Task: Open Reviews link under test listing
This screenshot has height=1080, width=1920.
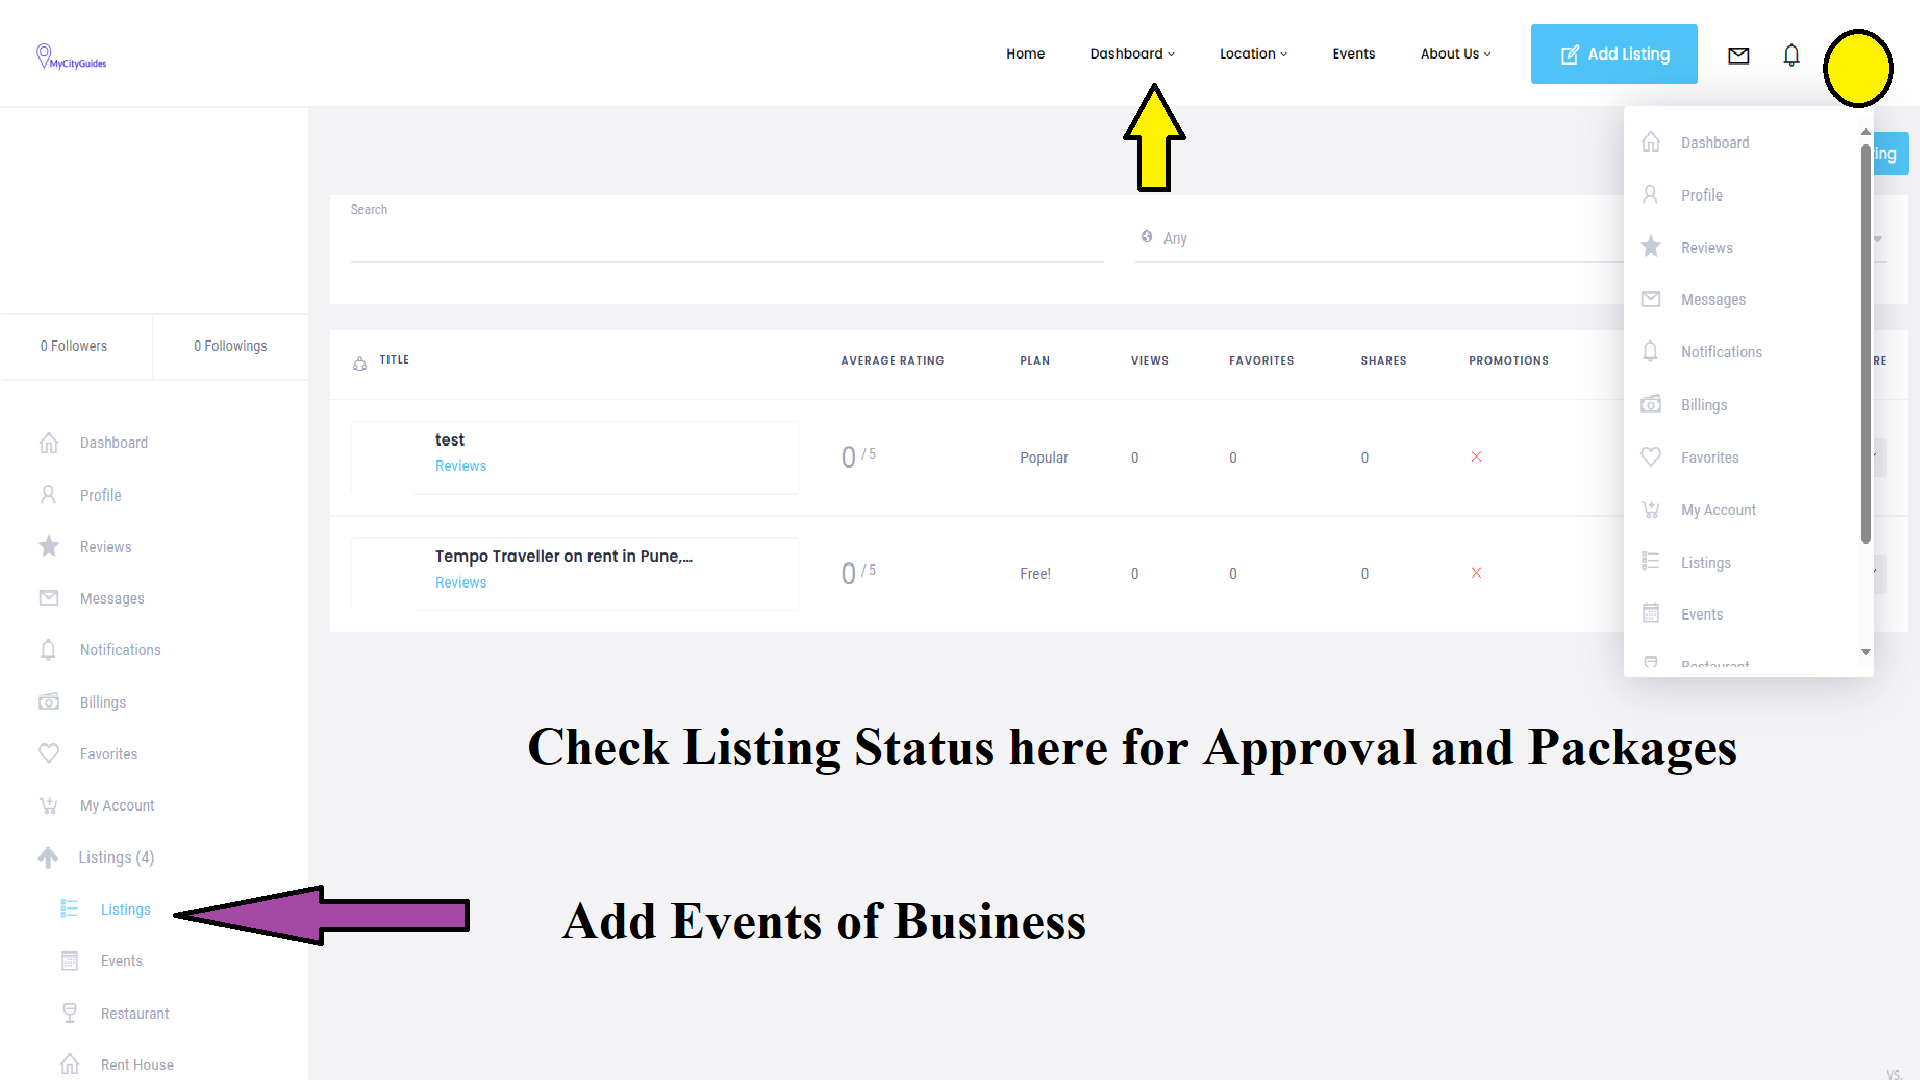Action: (x=460, y=466)
